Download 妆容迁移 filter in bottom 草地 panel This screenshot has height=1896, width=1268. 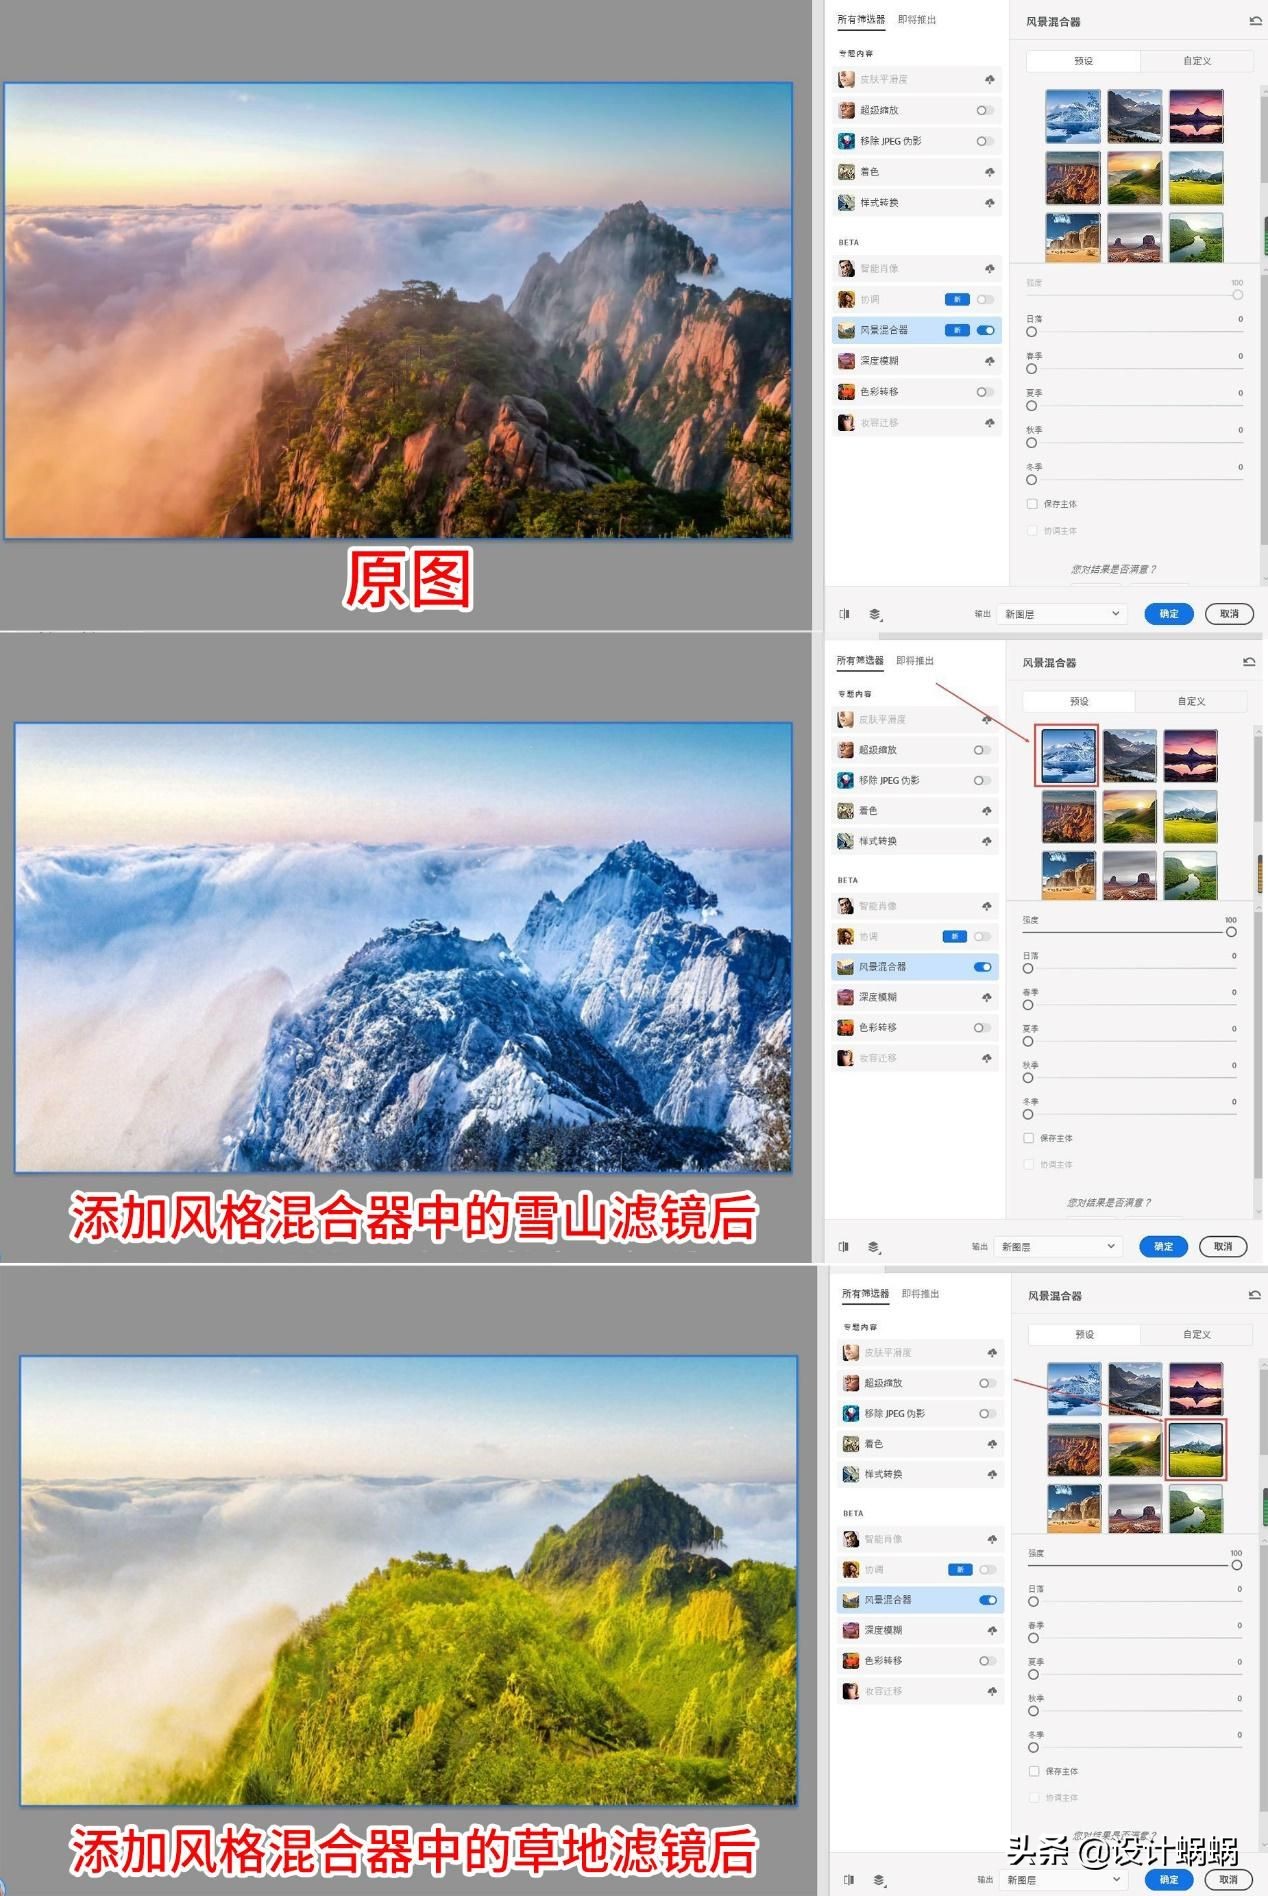992,1691
